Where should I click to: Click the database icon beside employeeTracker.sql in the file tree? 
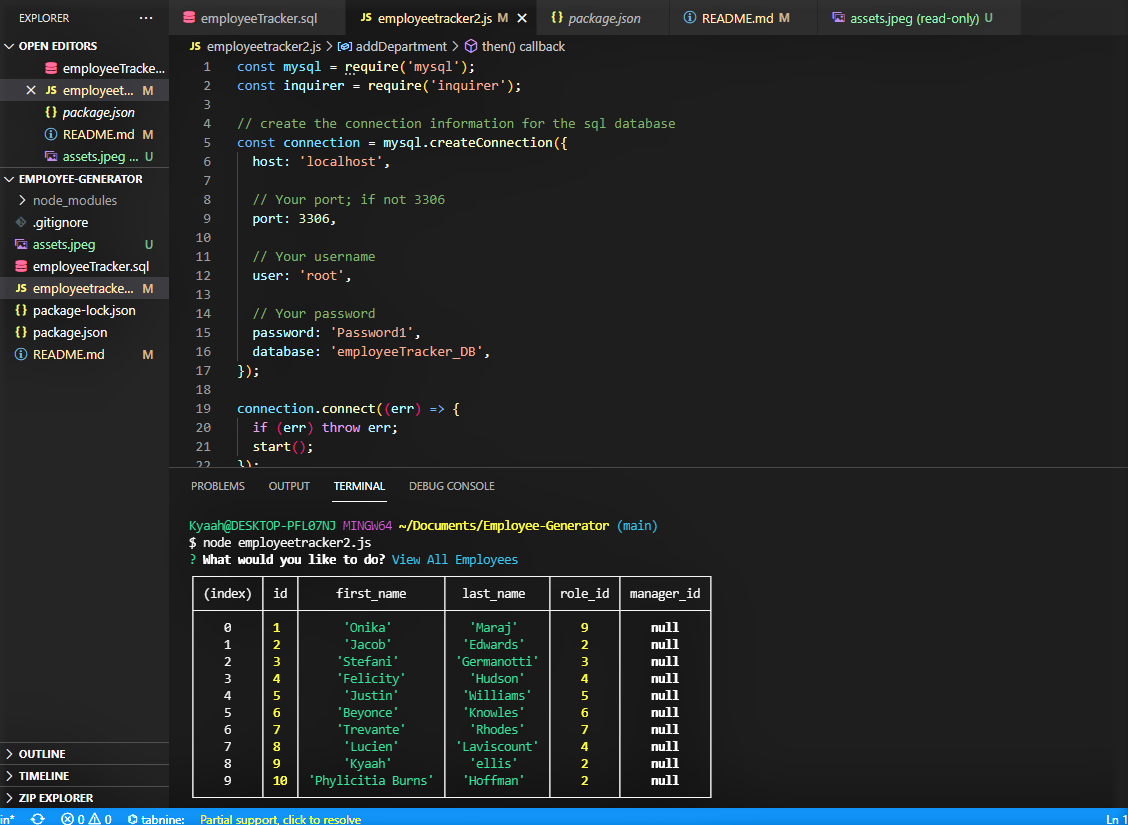[21, 267]
